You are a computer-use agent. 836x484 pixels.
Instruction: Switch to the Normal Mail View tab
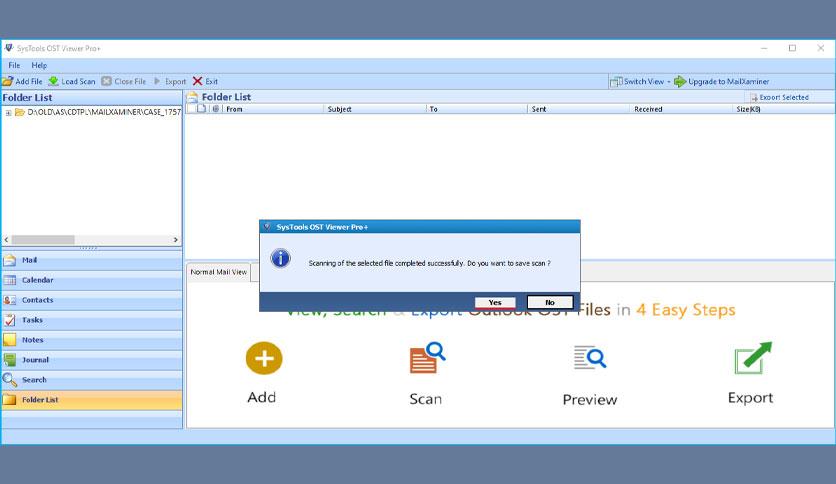(218, 272)
